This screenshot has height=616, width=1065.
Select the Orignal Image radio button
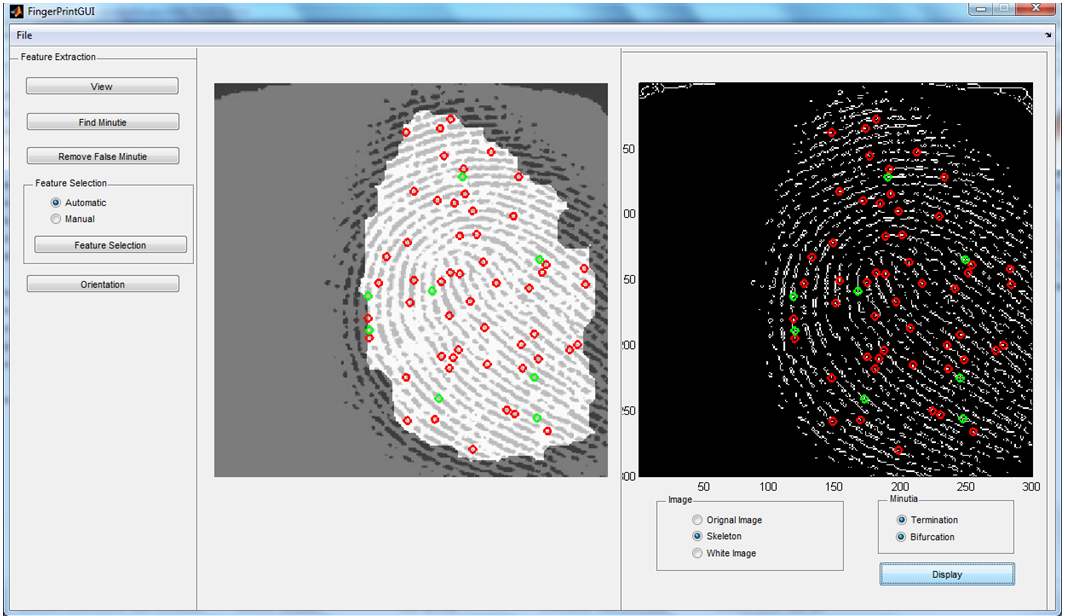click(697, 520)
